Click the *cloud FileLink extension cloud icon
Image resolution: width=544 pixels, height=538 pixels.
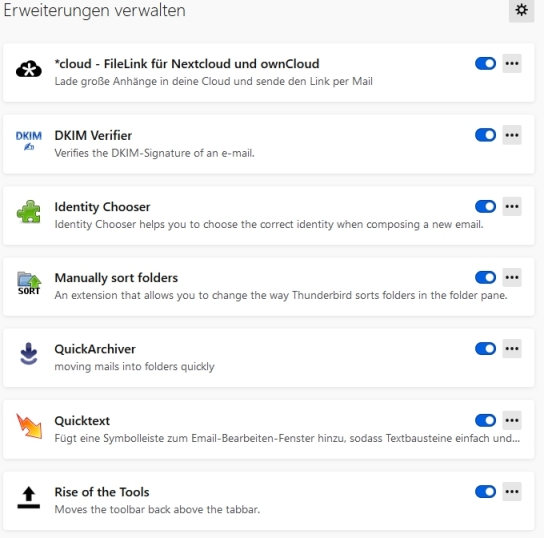click(29, 69)
